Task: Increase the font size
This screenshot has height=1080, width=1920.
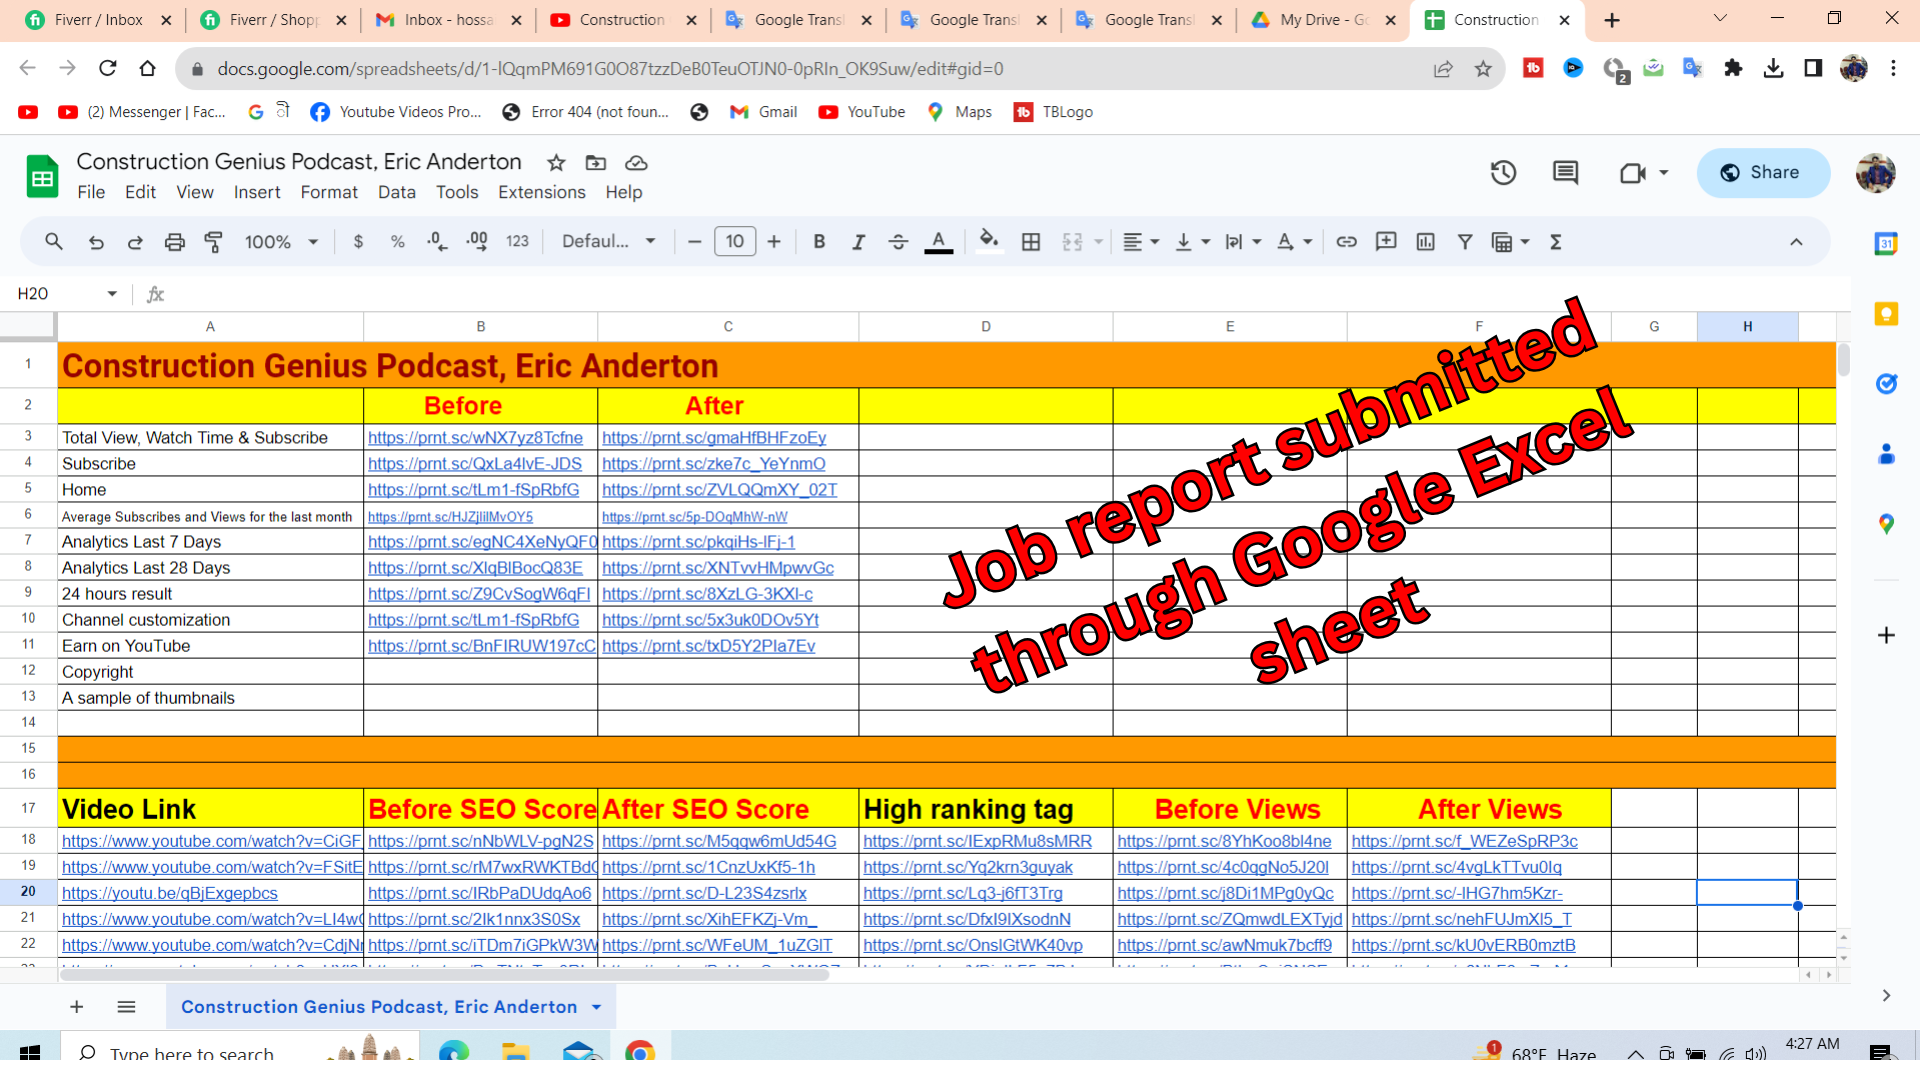Action: (x=774, y=242)
